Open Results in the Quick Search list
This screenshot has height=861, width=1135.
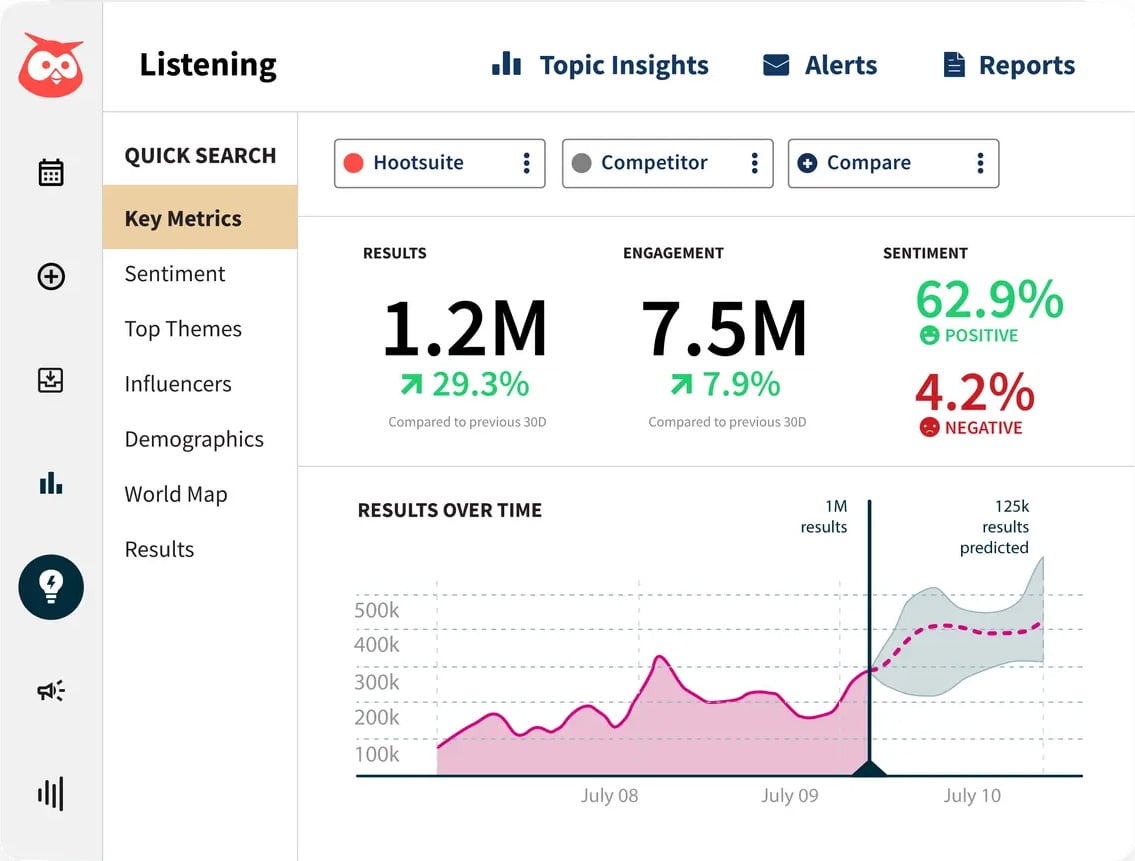coord(159,550)
